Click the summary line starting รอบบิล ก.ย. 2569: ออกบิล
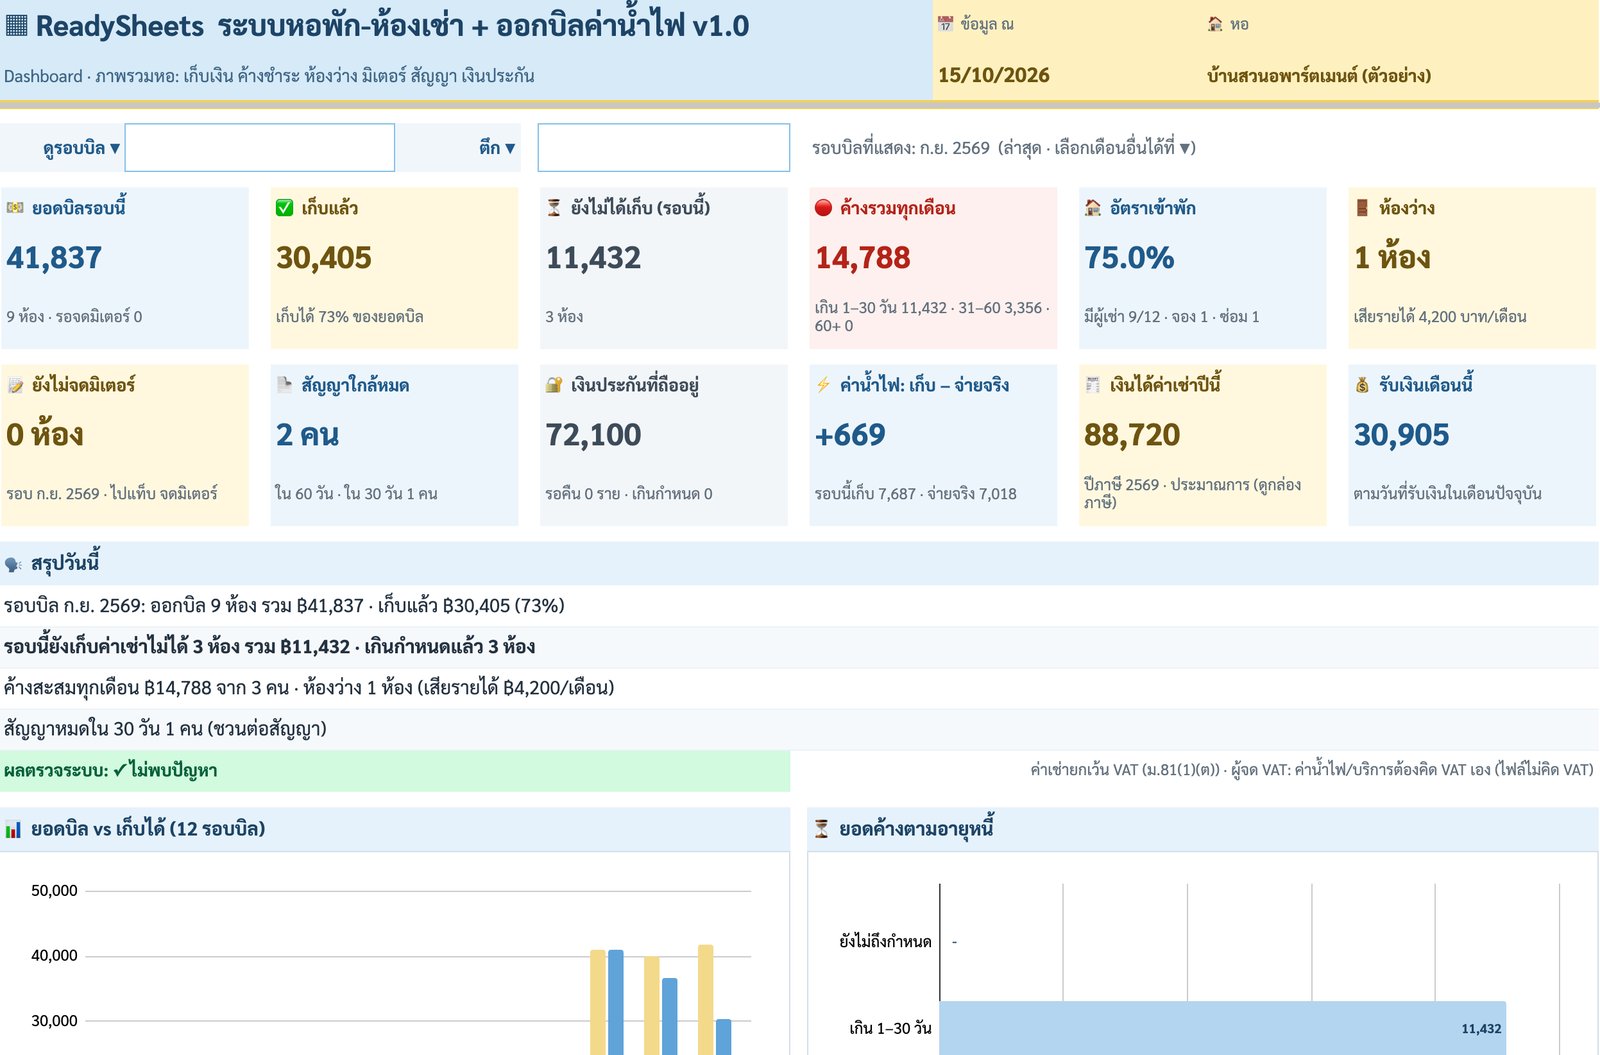 284,606
